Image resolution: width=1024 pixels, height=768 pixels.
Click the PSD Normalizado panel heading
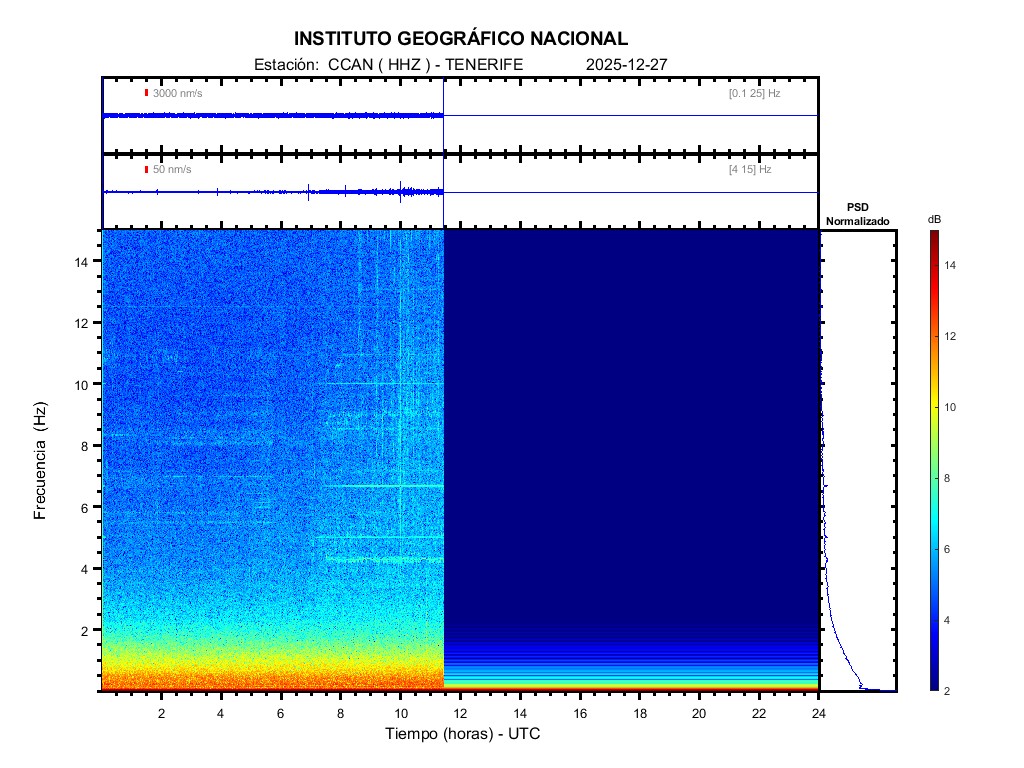pyautogui.click(x=857, y=215)
